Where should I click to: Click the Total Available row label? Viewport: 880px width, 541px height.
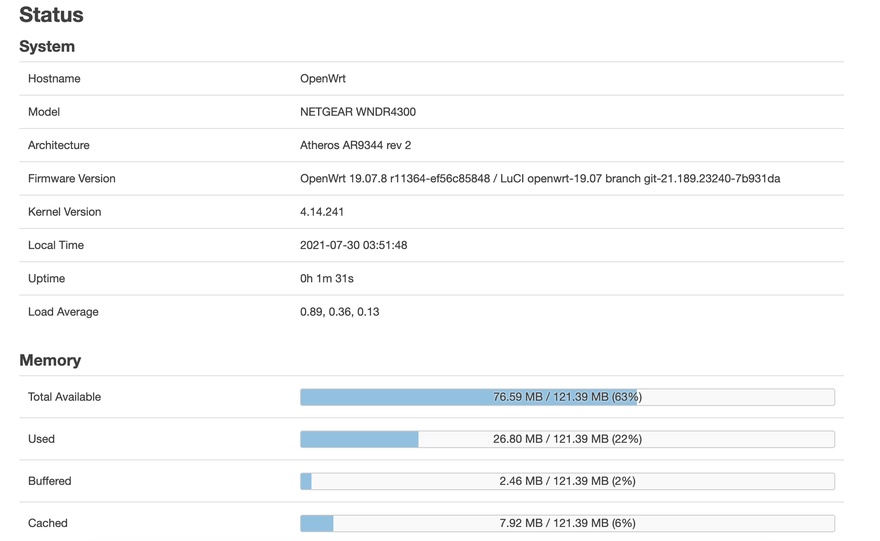pos(65,397)
